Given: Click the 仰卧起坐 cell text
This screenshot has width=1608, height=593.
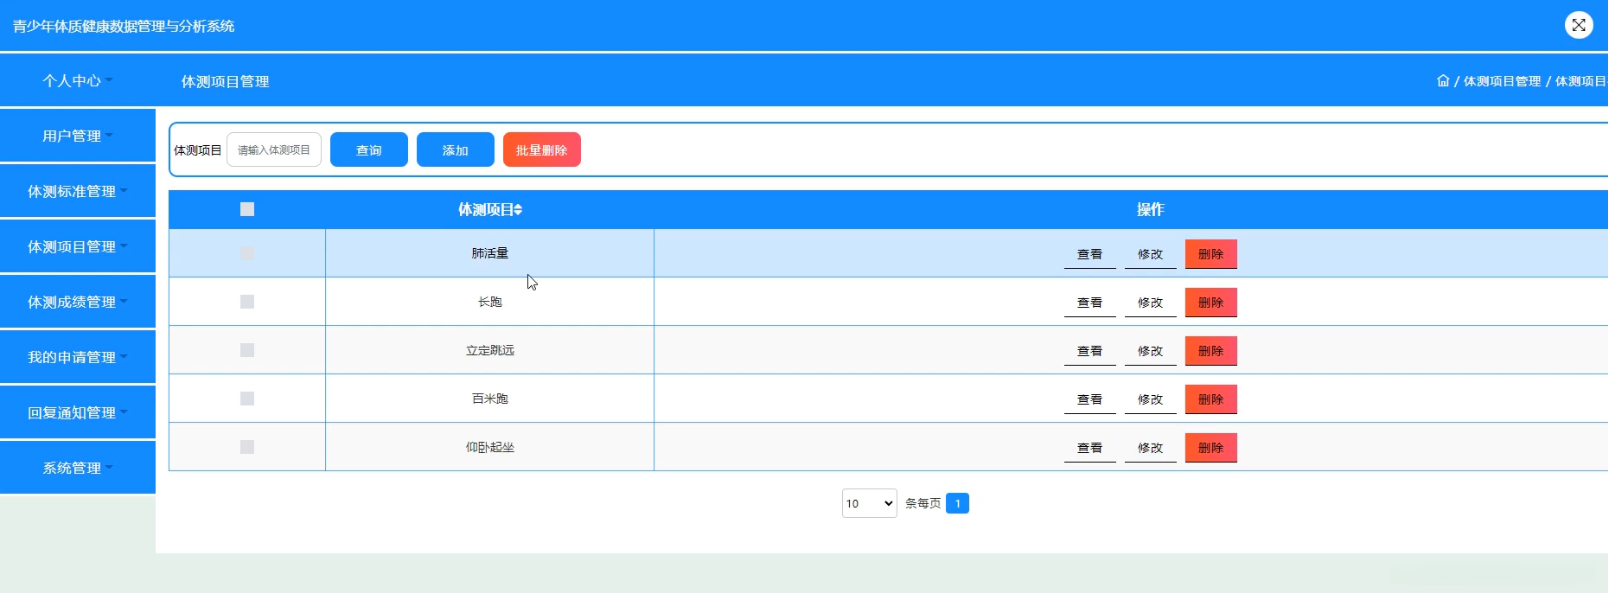Looking at the screenshot, I should 490,447.
